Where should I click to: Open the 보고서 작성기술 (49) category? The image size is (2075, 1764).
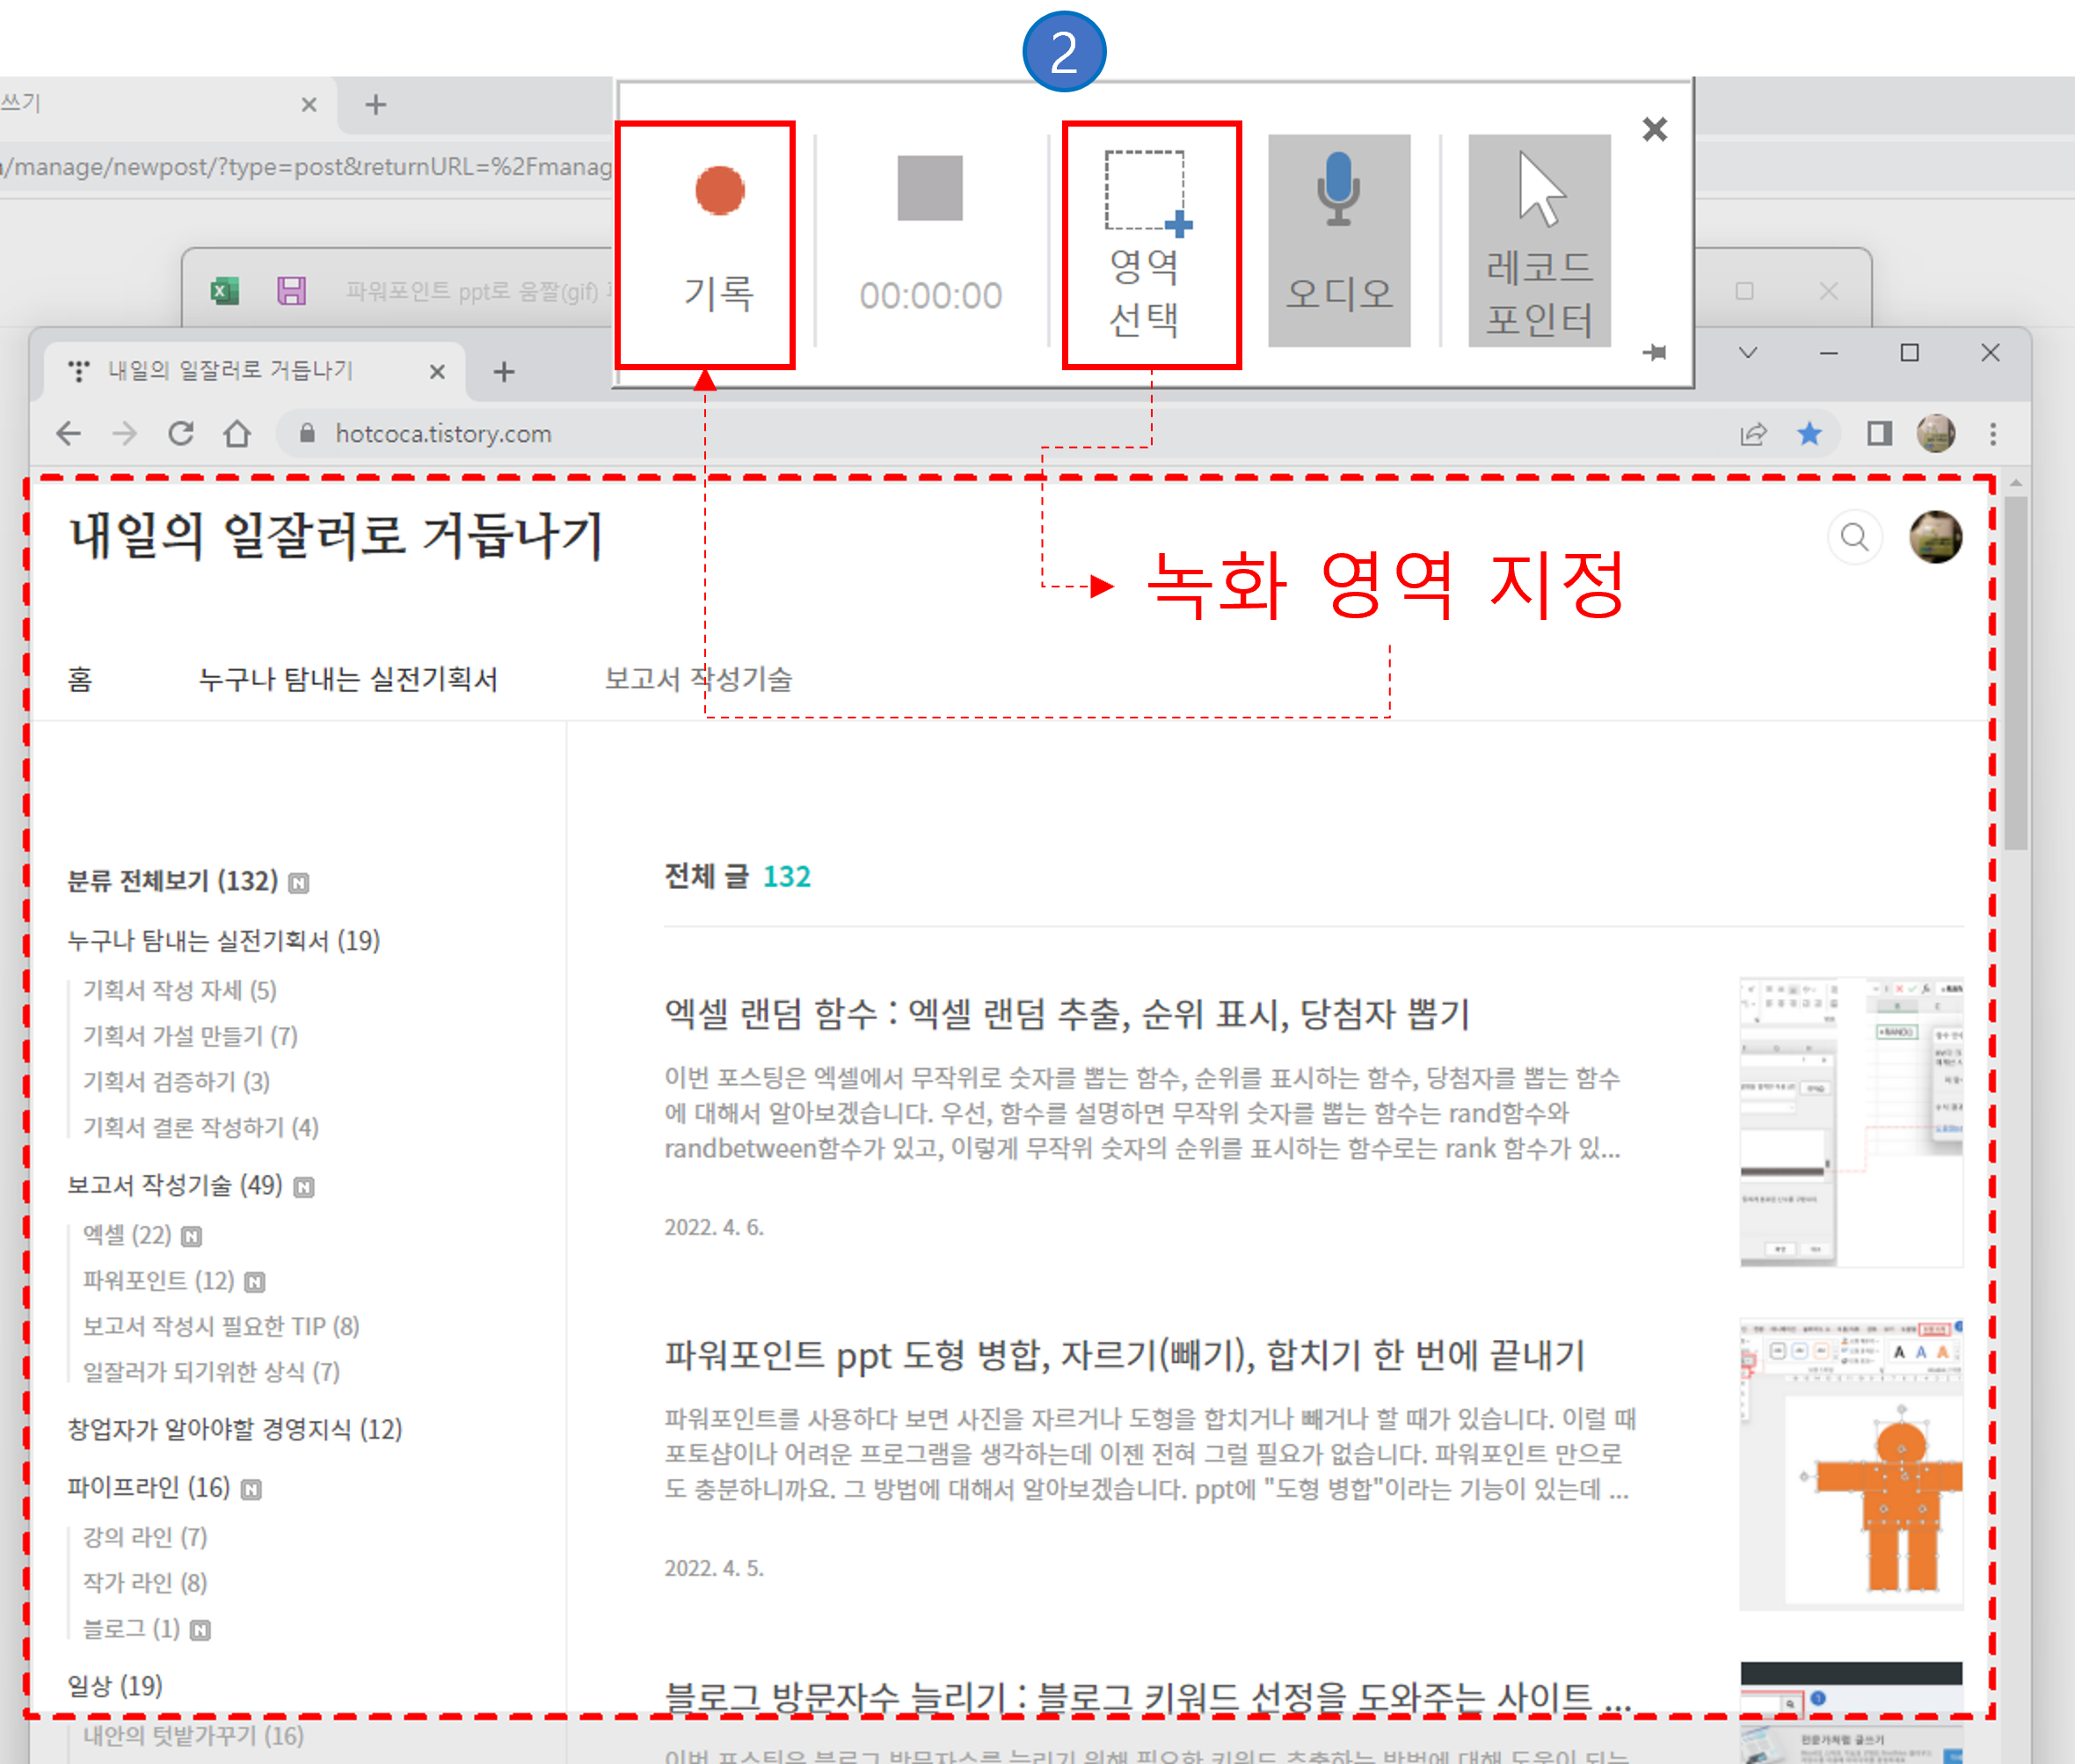175,1184
